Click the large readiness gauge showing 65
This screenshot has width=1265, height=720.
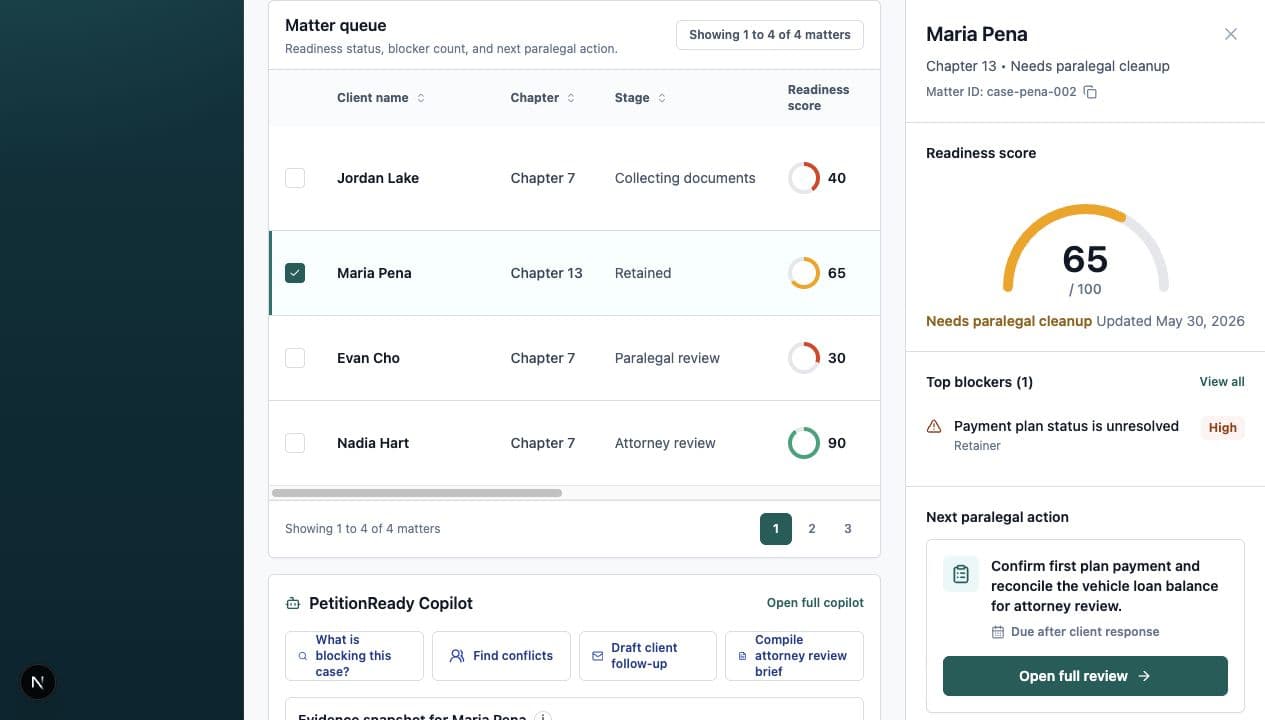[1085, 250]
